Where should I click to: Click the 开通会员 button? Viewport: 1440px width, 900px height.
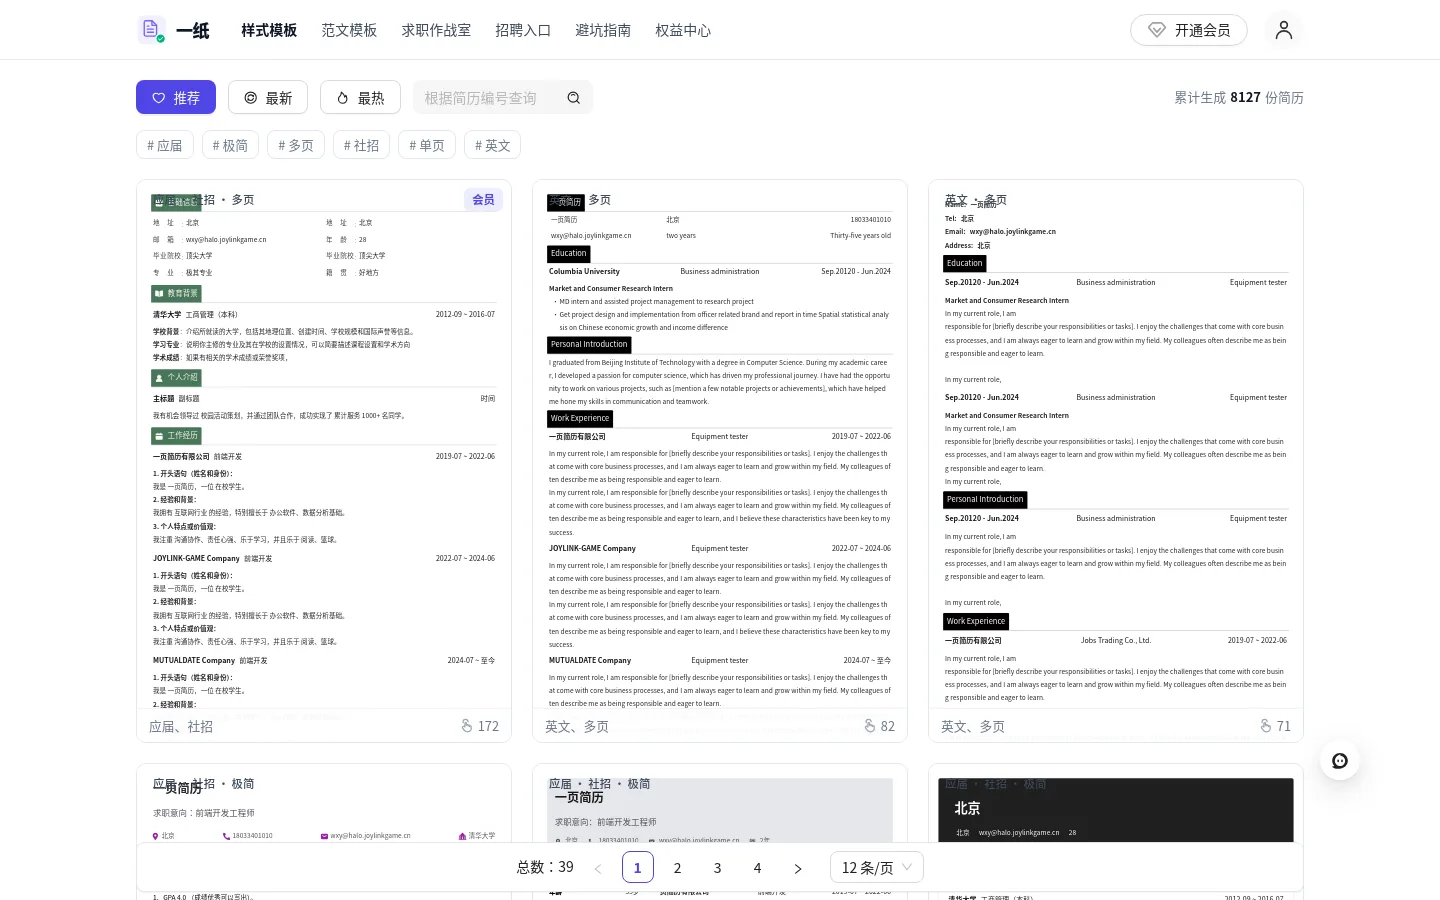[x=1189, y=30]
